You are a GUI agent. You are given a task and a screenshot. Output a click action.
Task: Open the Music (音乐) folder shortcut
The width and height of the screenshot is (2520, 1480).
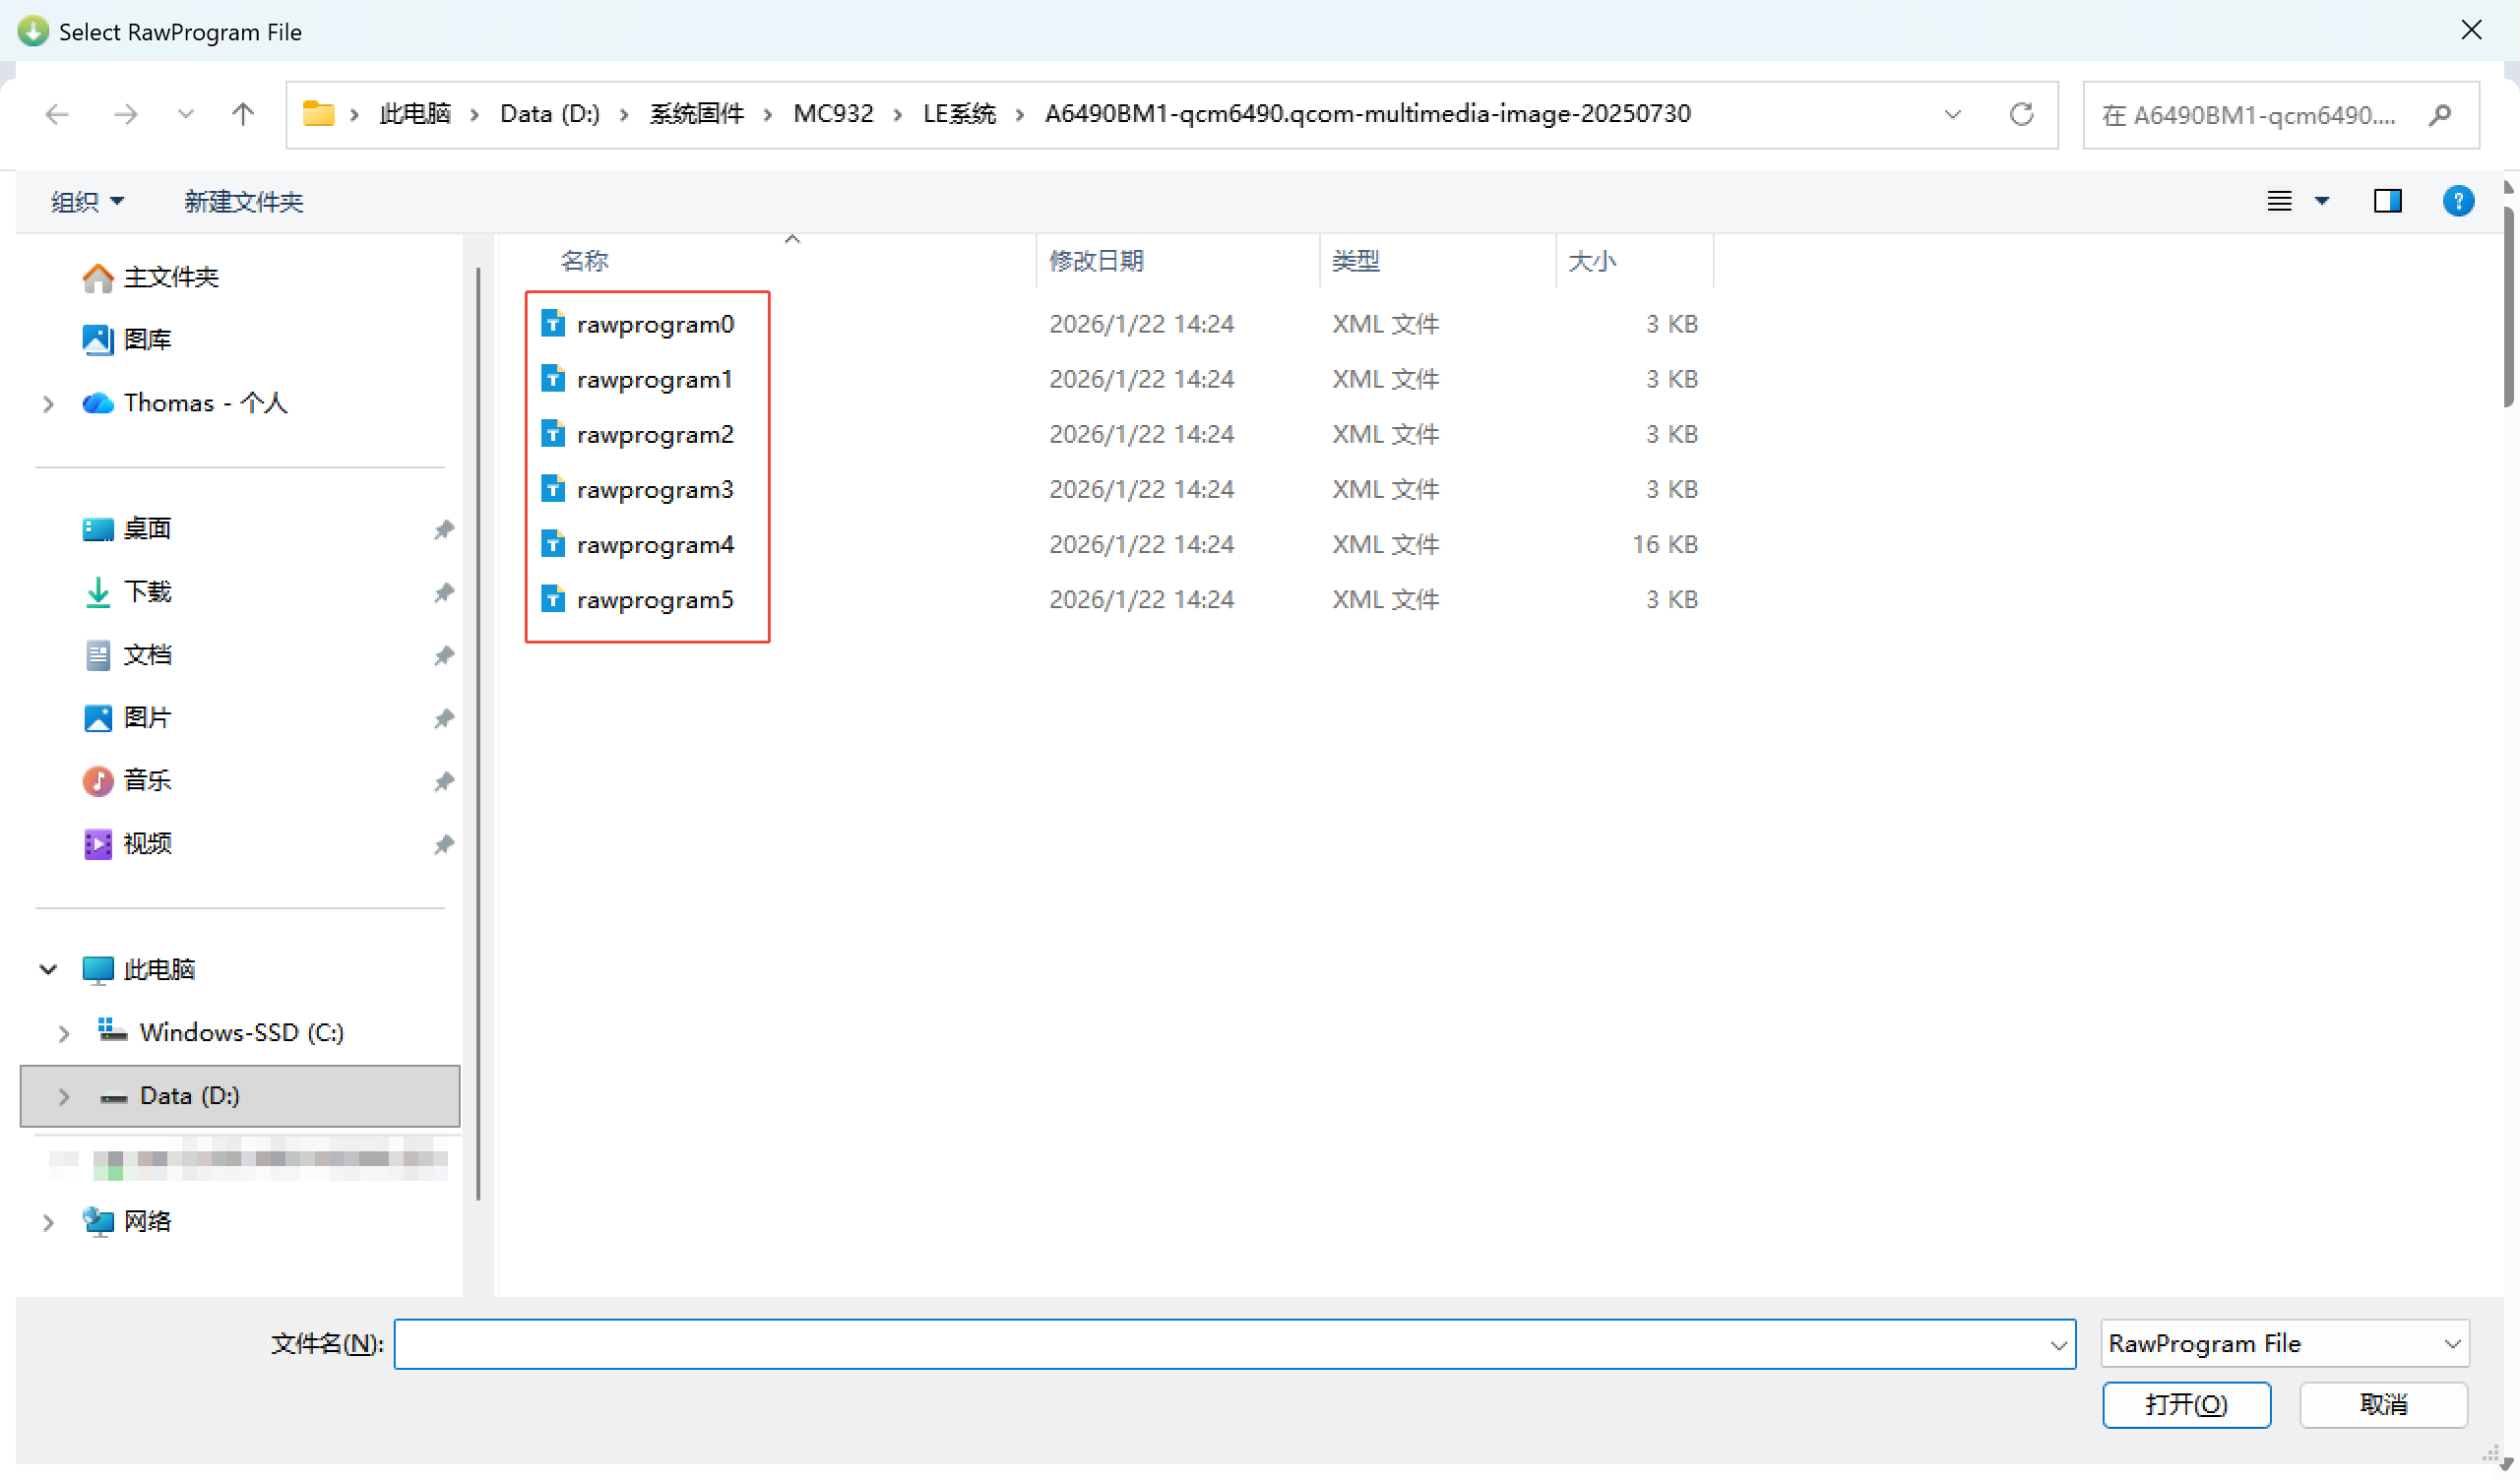pyautogui.click(x=147, y=781)
